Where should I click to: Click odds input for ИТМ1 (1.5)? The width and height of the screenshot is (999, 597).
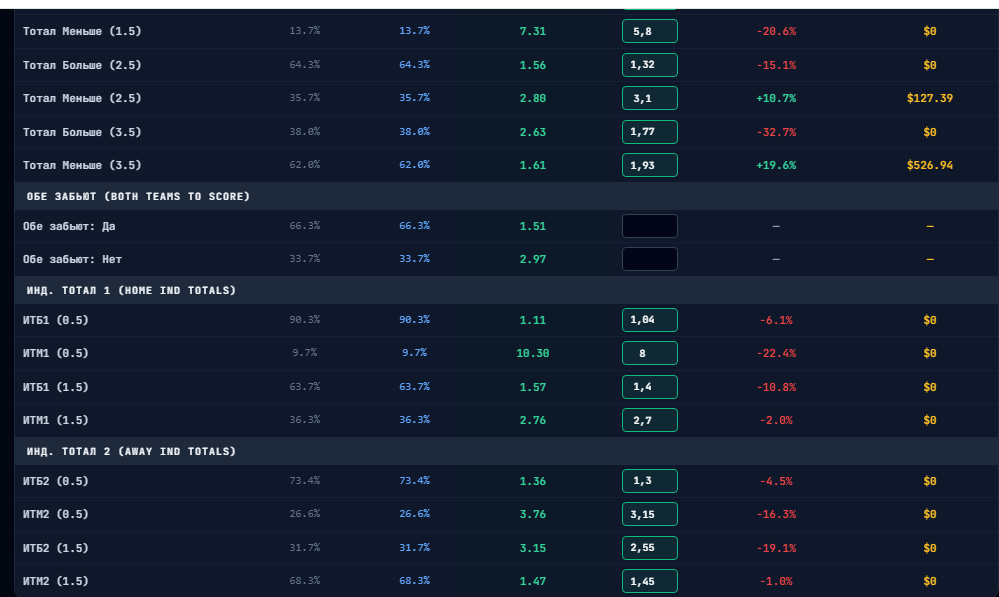(x=649, y=420)
